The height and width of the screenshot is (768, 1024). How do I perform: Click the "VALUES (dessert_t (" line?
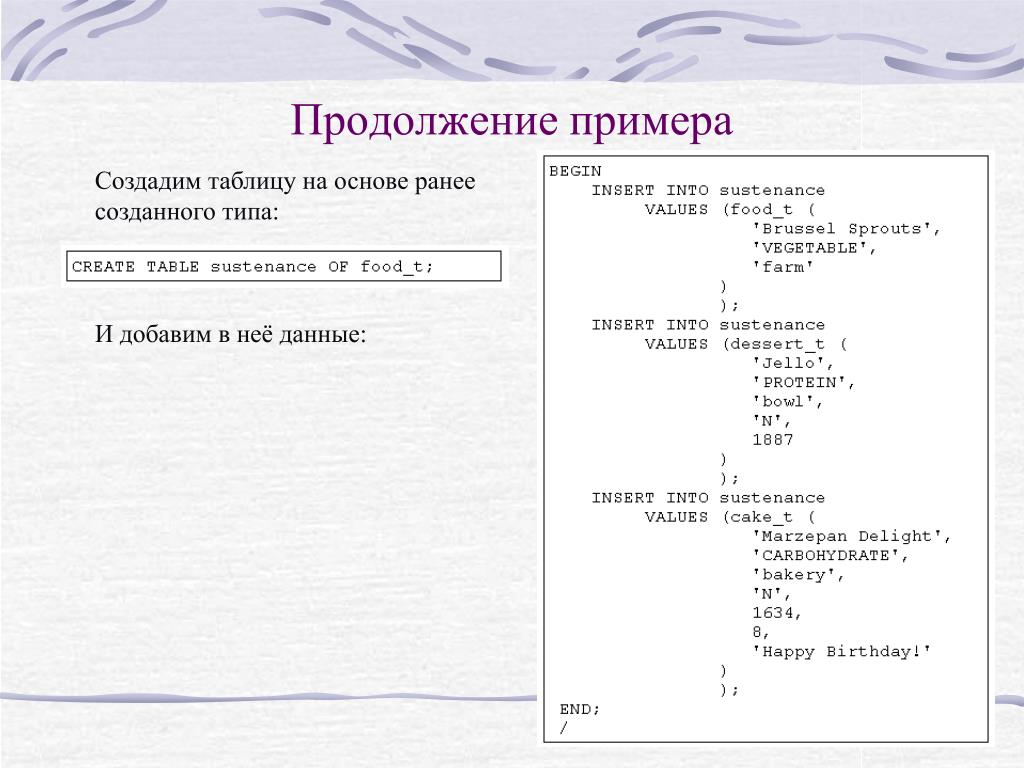pyautogui.click(x=746, y=344)
